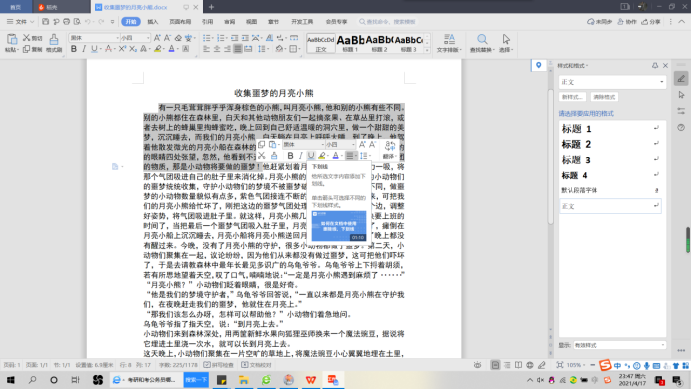Screen dimensions: 692x389
Task: Toggle spell check in status bar
Action: click(218, 365)
